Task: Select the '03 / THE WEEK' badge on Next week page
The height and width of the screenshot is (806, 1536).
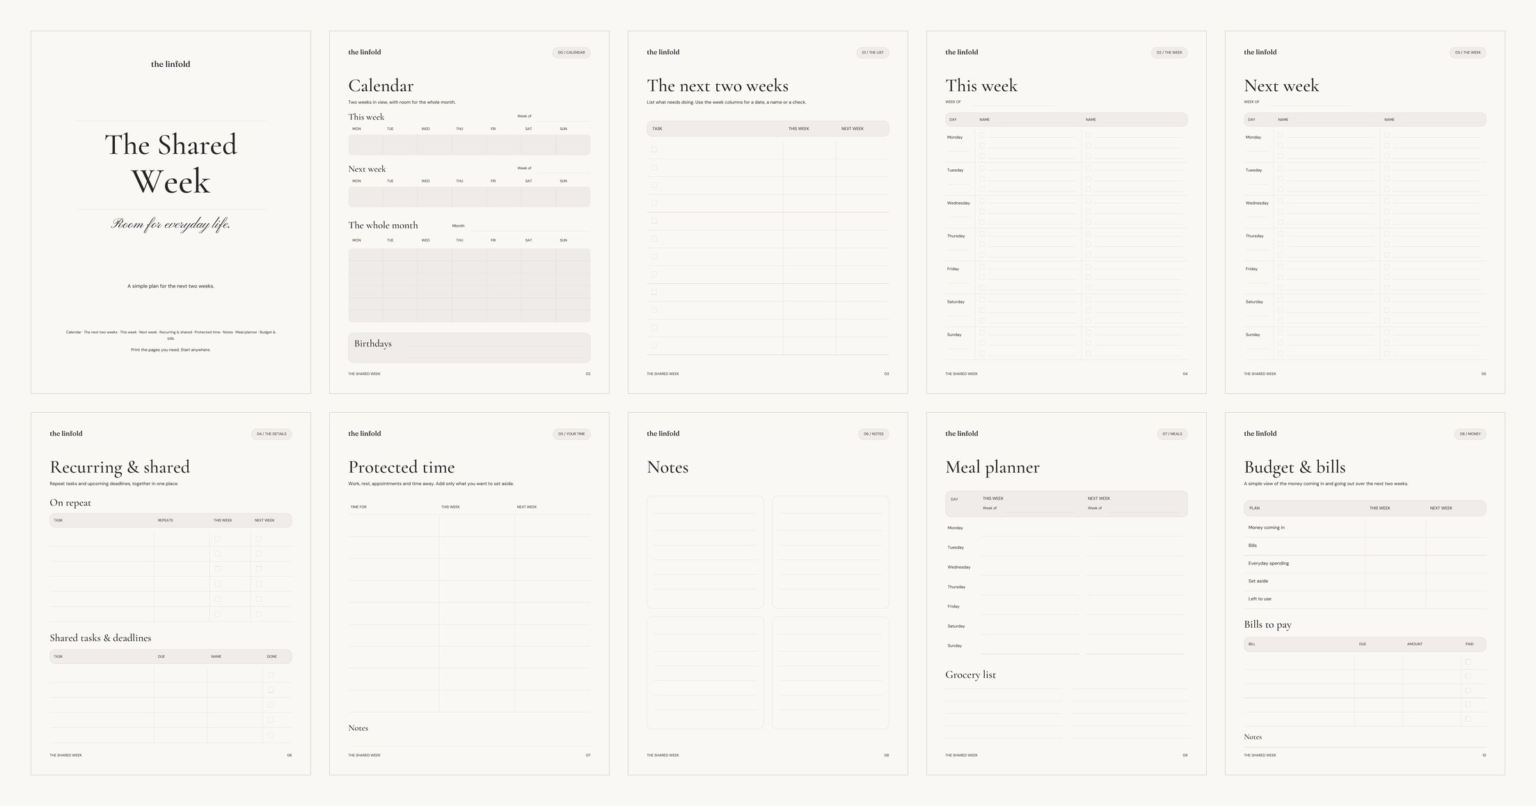Action: [1468, 53]
